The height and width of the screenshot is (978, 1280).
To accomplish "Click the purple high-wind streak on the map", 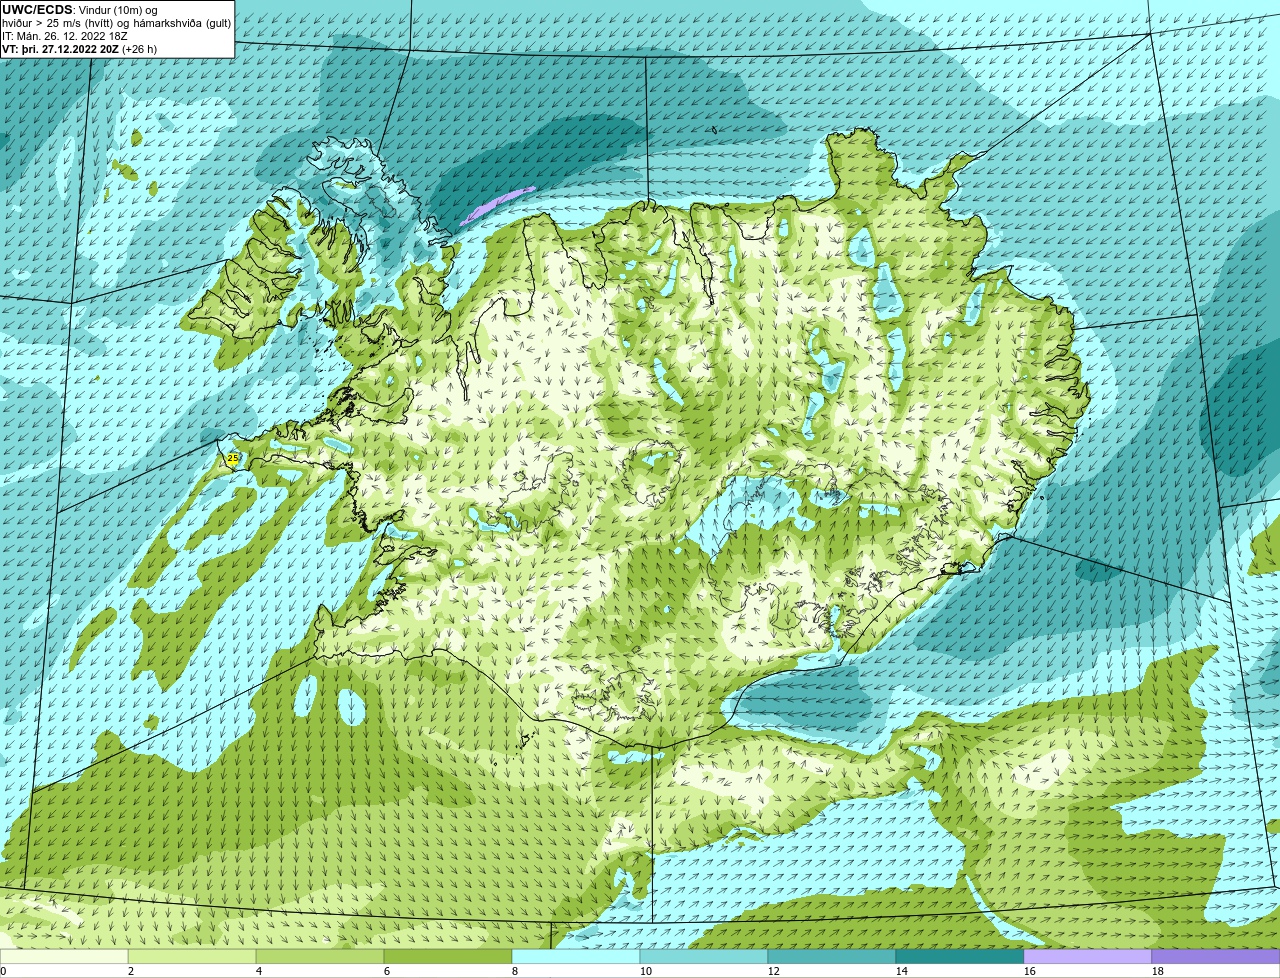I will pos(497,203).
